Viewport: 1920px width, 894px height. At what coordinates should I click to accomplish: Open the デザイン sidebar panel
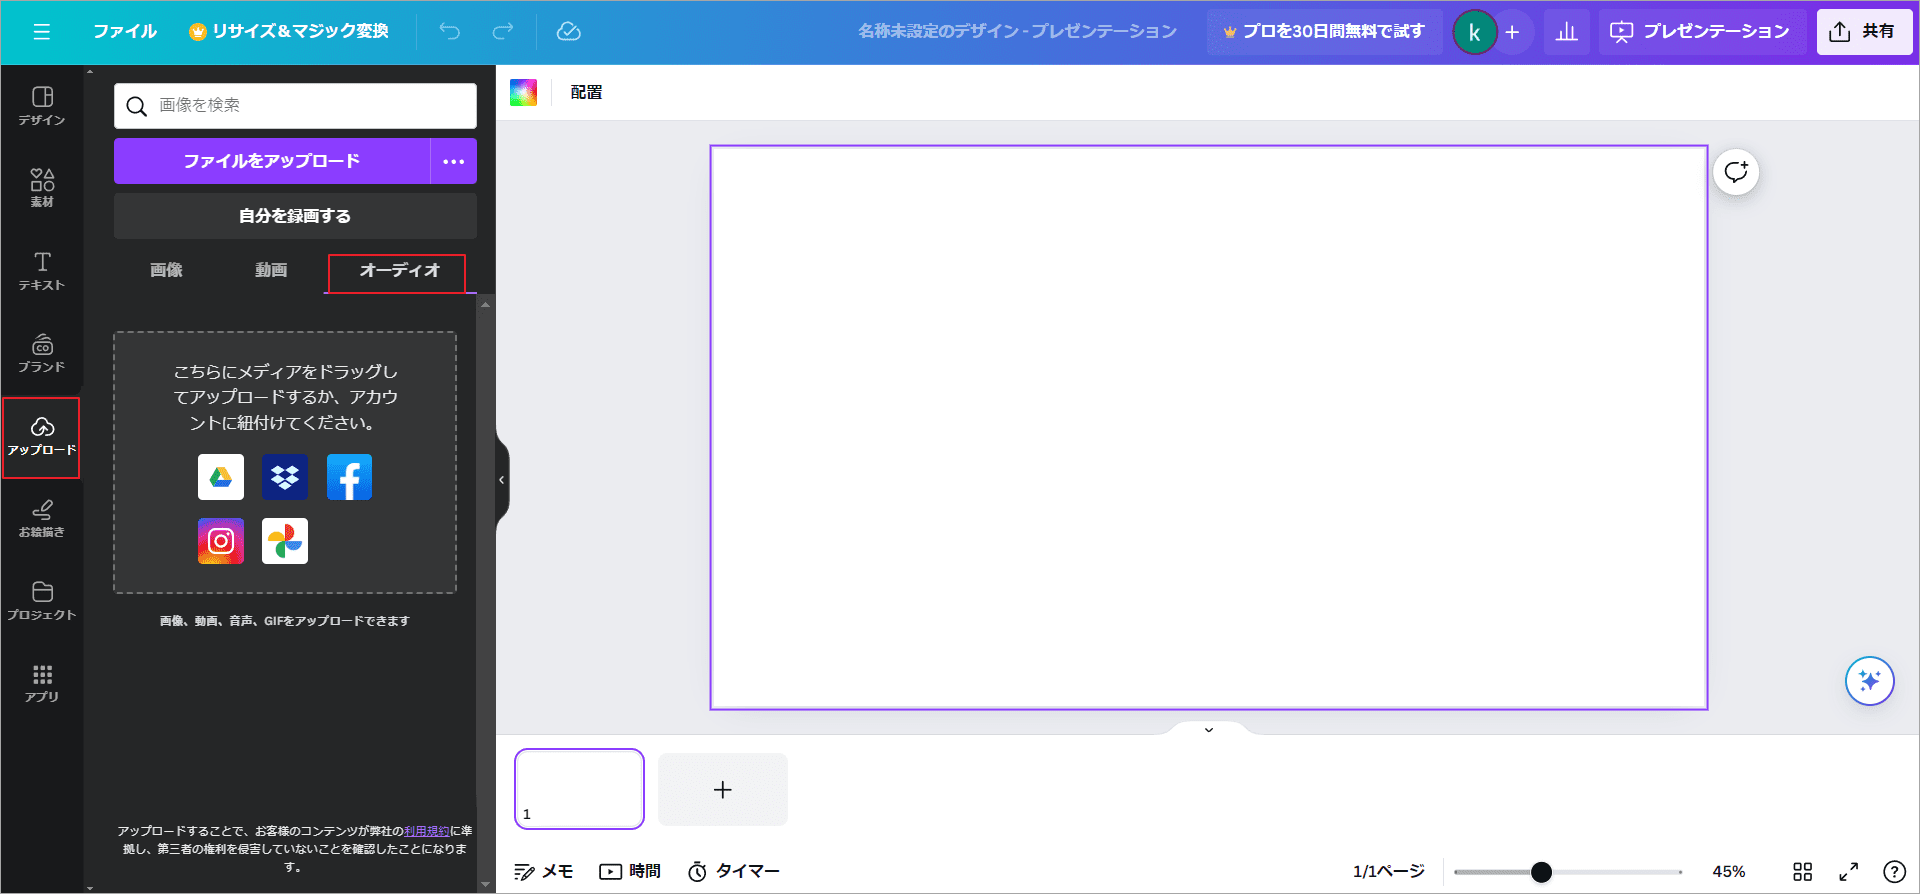[42, 106]
